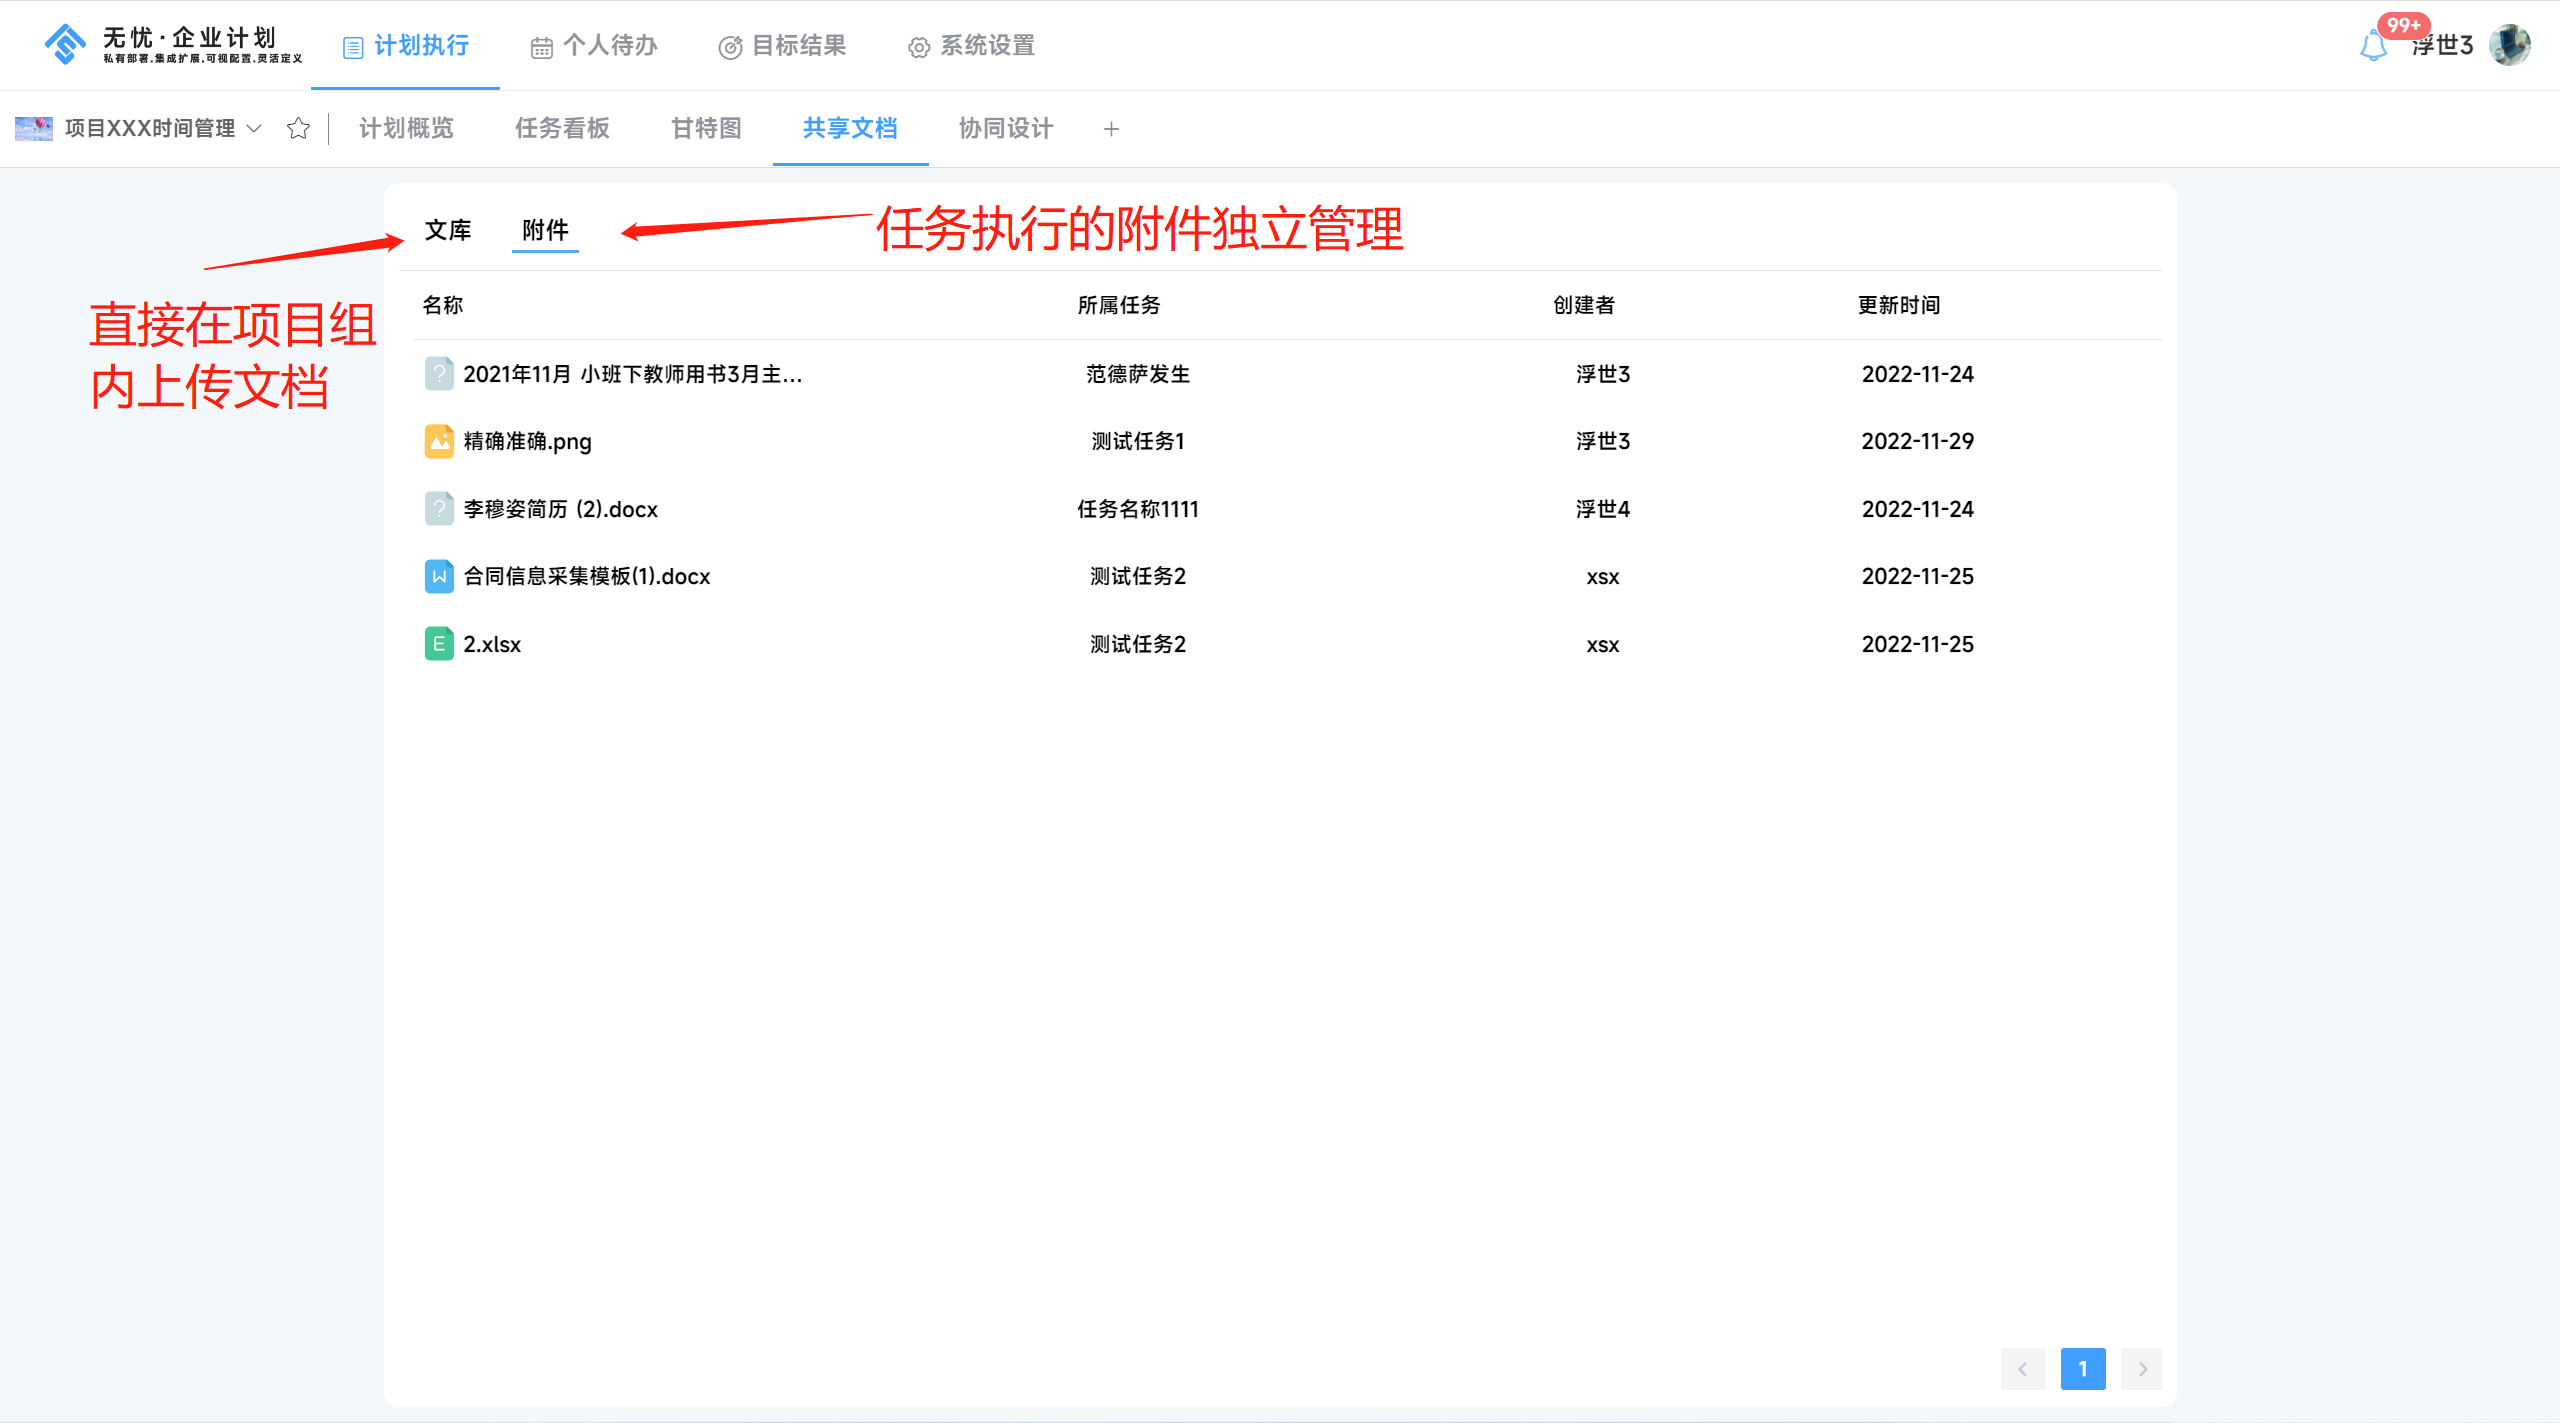Screen dimensions: 2560x1423
Task: Open the 甘特图 tab
Action: pos(706,128)
